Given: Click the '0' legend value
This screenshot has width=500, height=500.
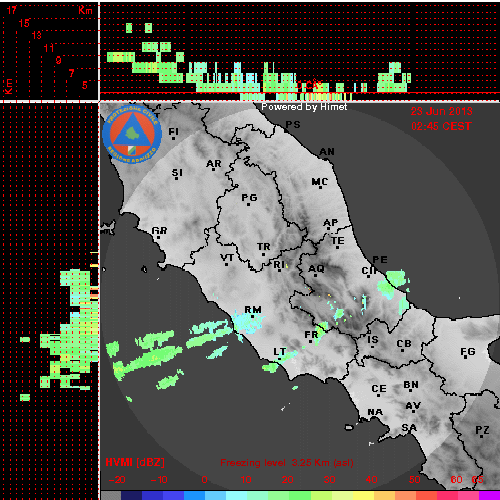Looking at the screenshot, I should click(x=204, y=480).
